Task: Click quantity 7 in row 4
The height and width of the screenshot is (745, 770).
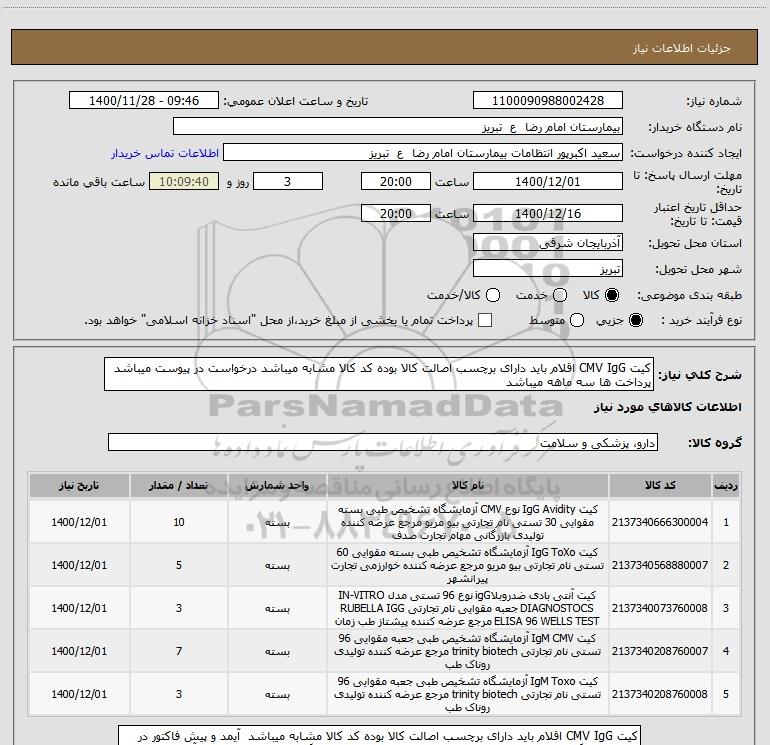Action: 179,651
